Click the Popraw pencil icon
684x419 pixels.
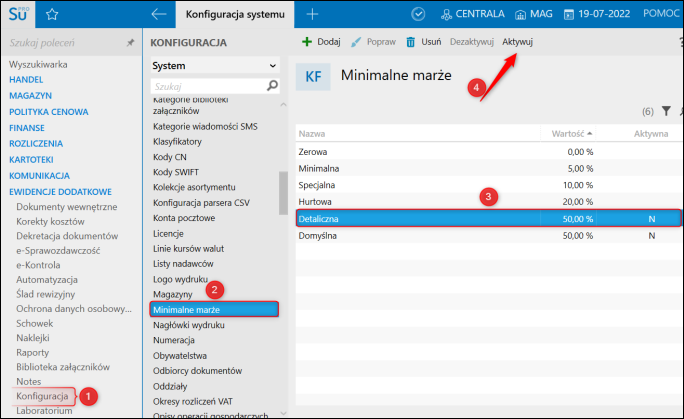pyautogui.click(x=356, y=42)
